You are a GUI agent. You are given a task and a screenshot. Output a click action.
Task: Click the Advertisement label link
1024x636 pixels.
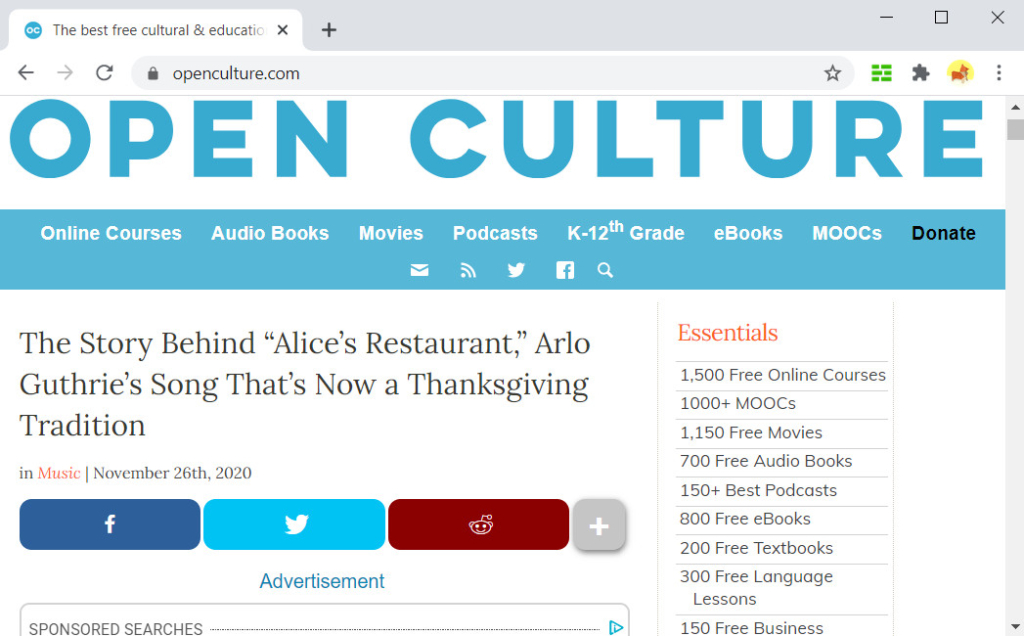[322, 581]
